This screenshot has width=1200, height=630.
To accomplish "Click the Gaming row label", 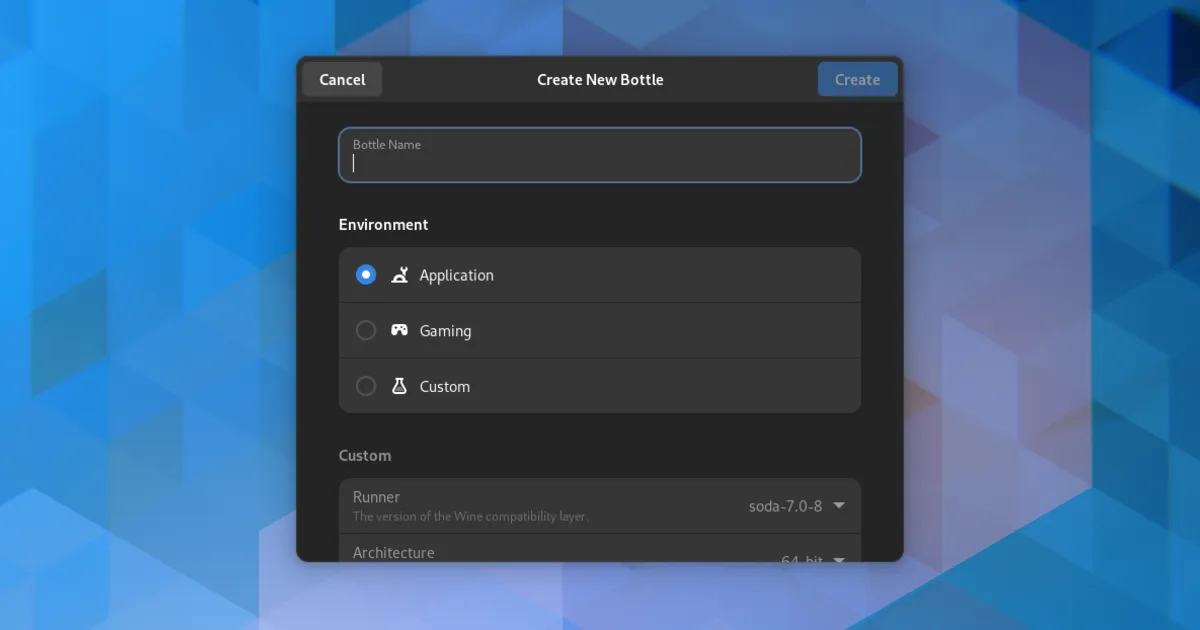I will click(x=445, y=331).
